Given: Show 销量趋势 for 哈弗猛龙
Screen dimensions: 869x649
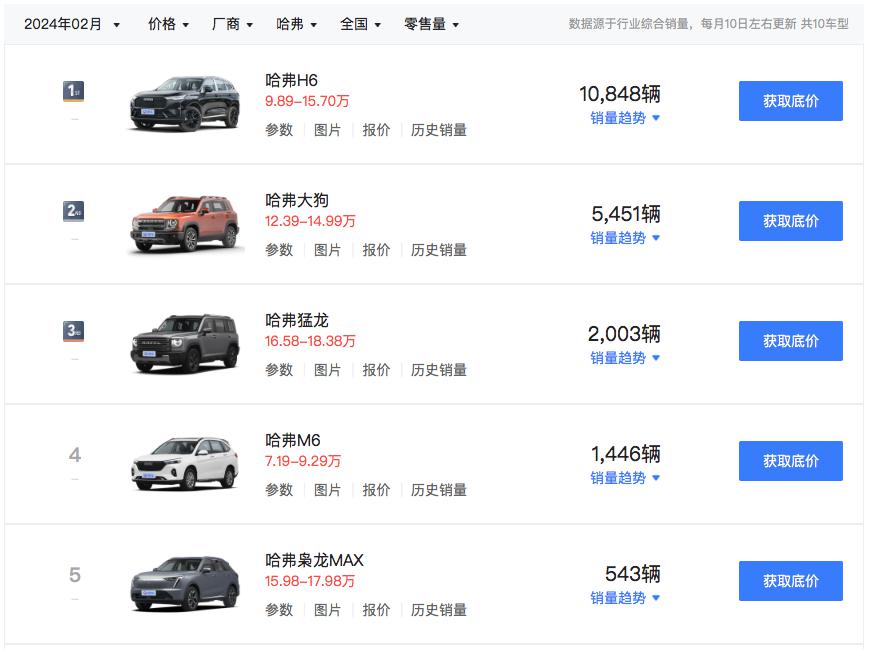Looking at the screenshot, I should 625,358.
